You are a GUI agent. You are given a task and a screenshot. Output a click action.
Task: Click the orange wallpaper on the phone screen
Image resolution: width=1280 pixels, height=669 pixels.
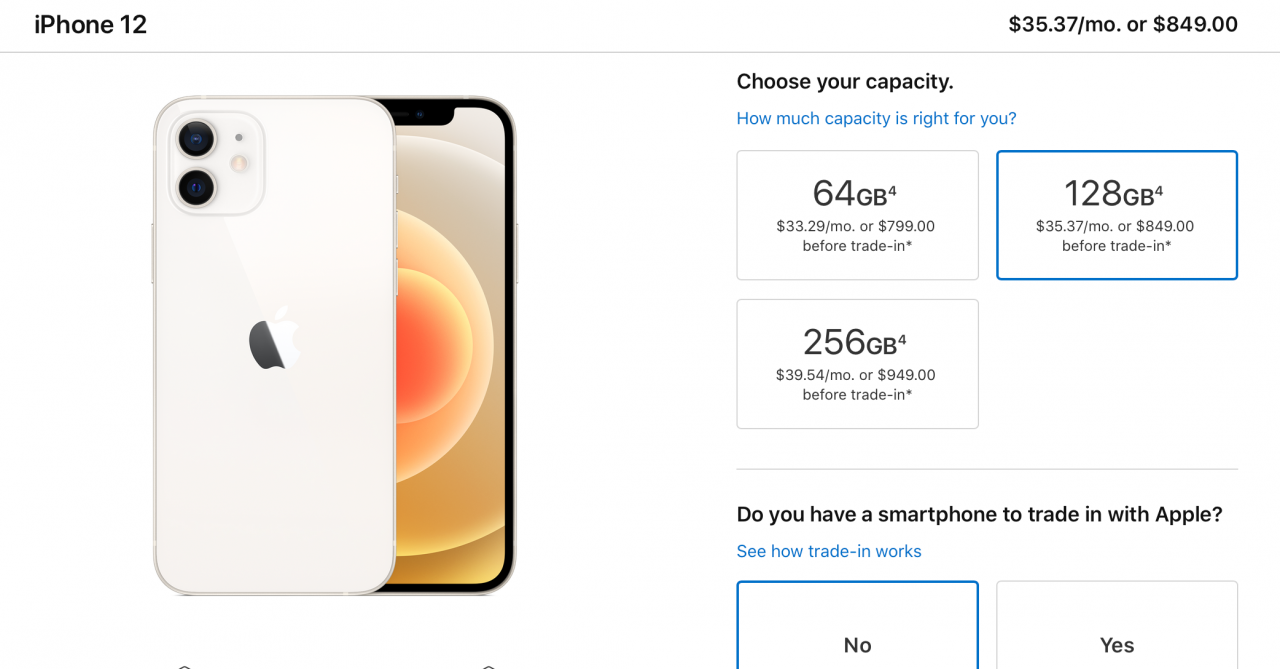click(x=440, y=350)
